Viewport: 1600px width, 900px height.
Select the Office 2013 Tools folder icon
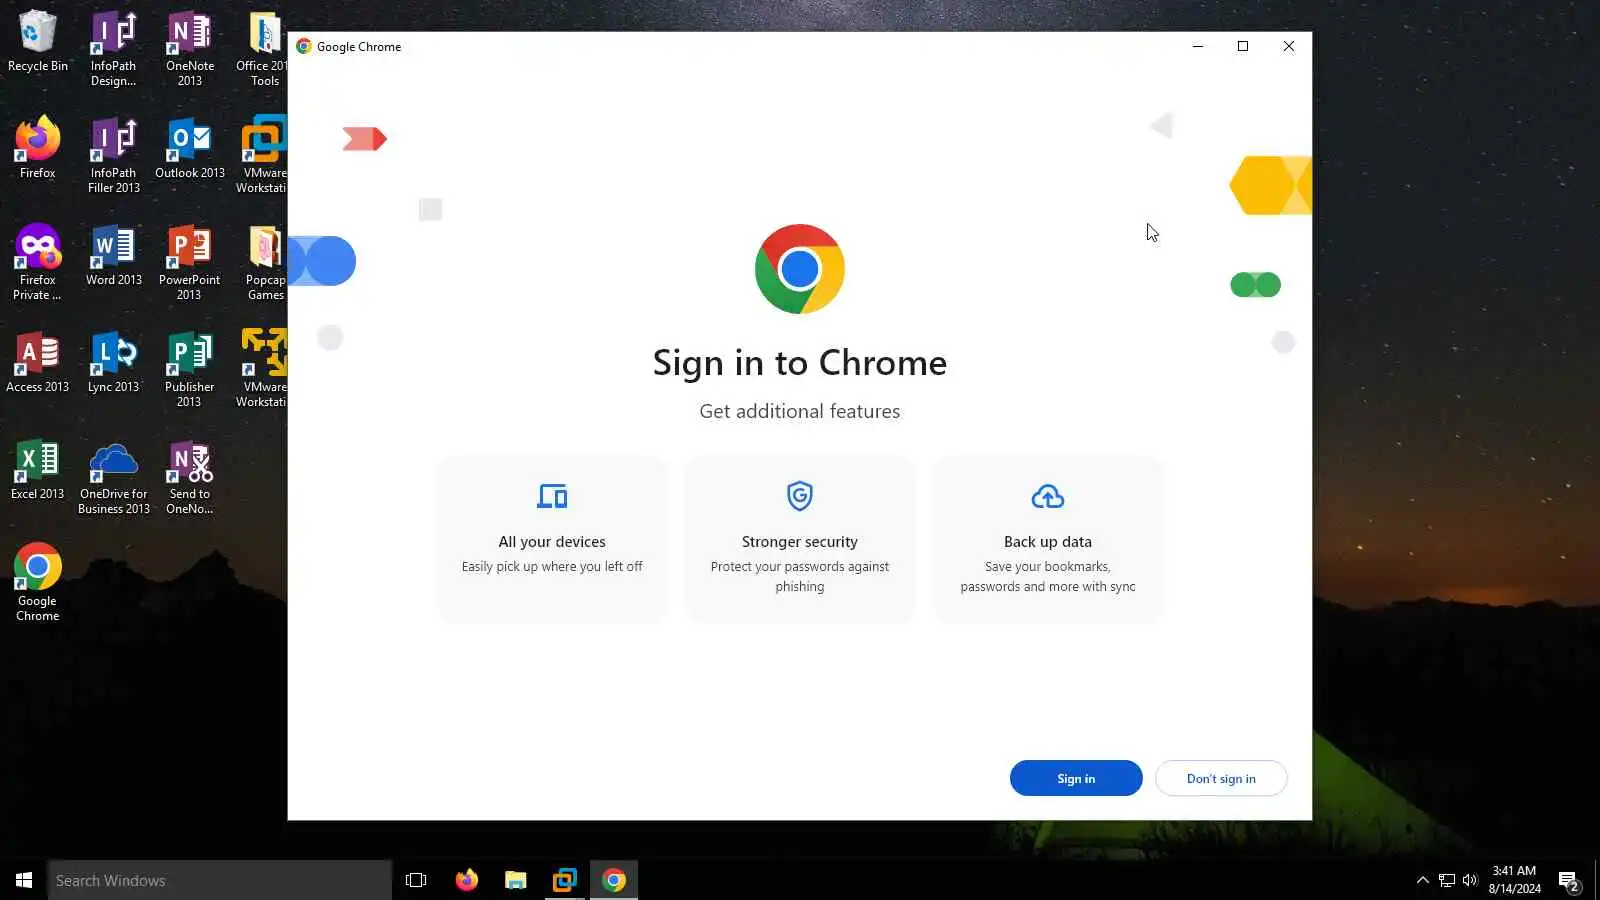click(264, 49)
